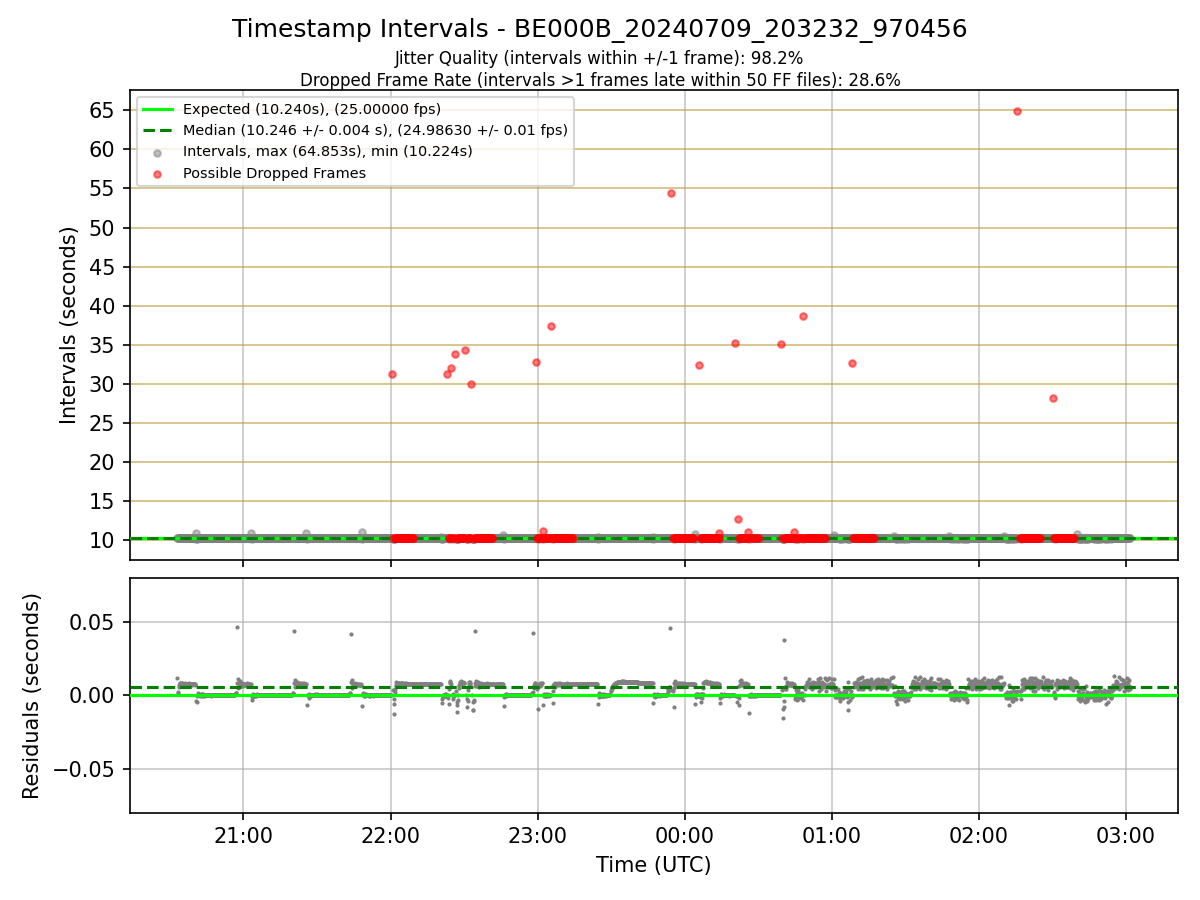Click the 'Intervals (seconds)' y-axis label

(68, 325)
